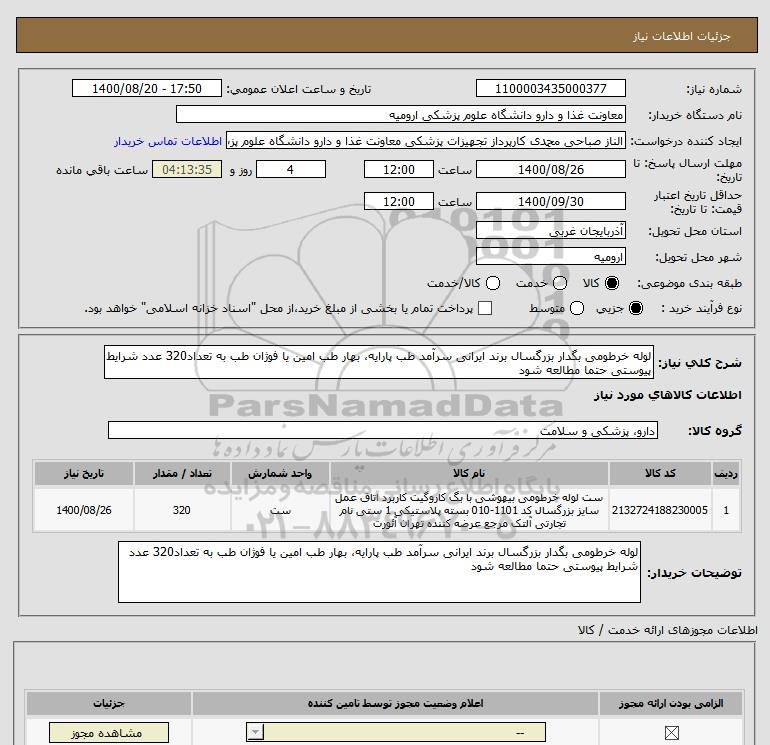
Task: Click the شماره نیاز number field
Action: tap(550, 89)
